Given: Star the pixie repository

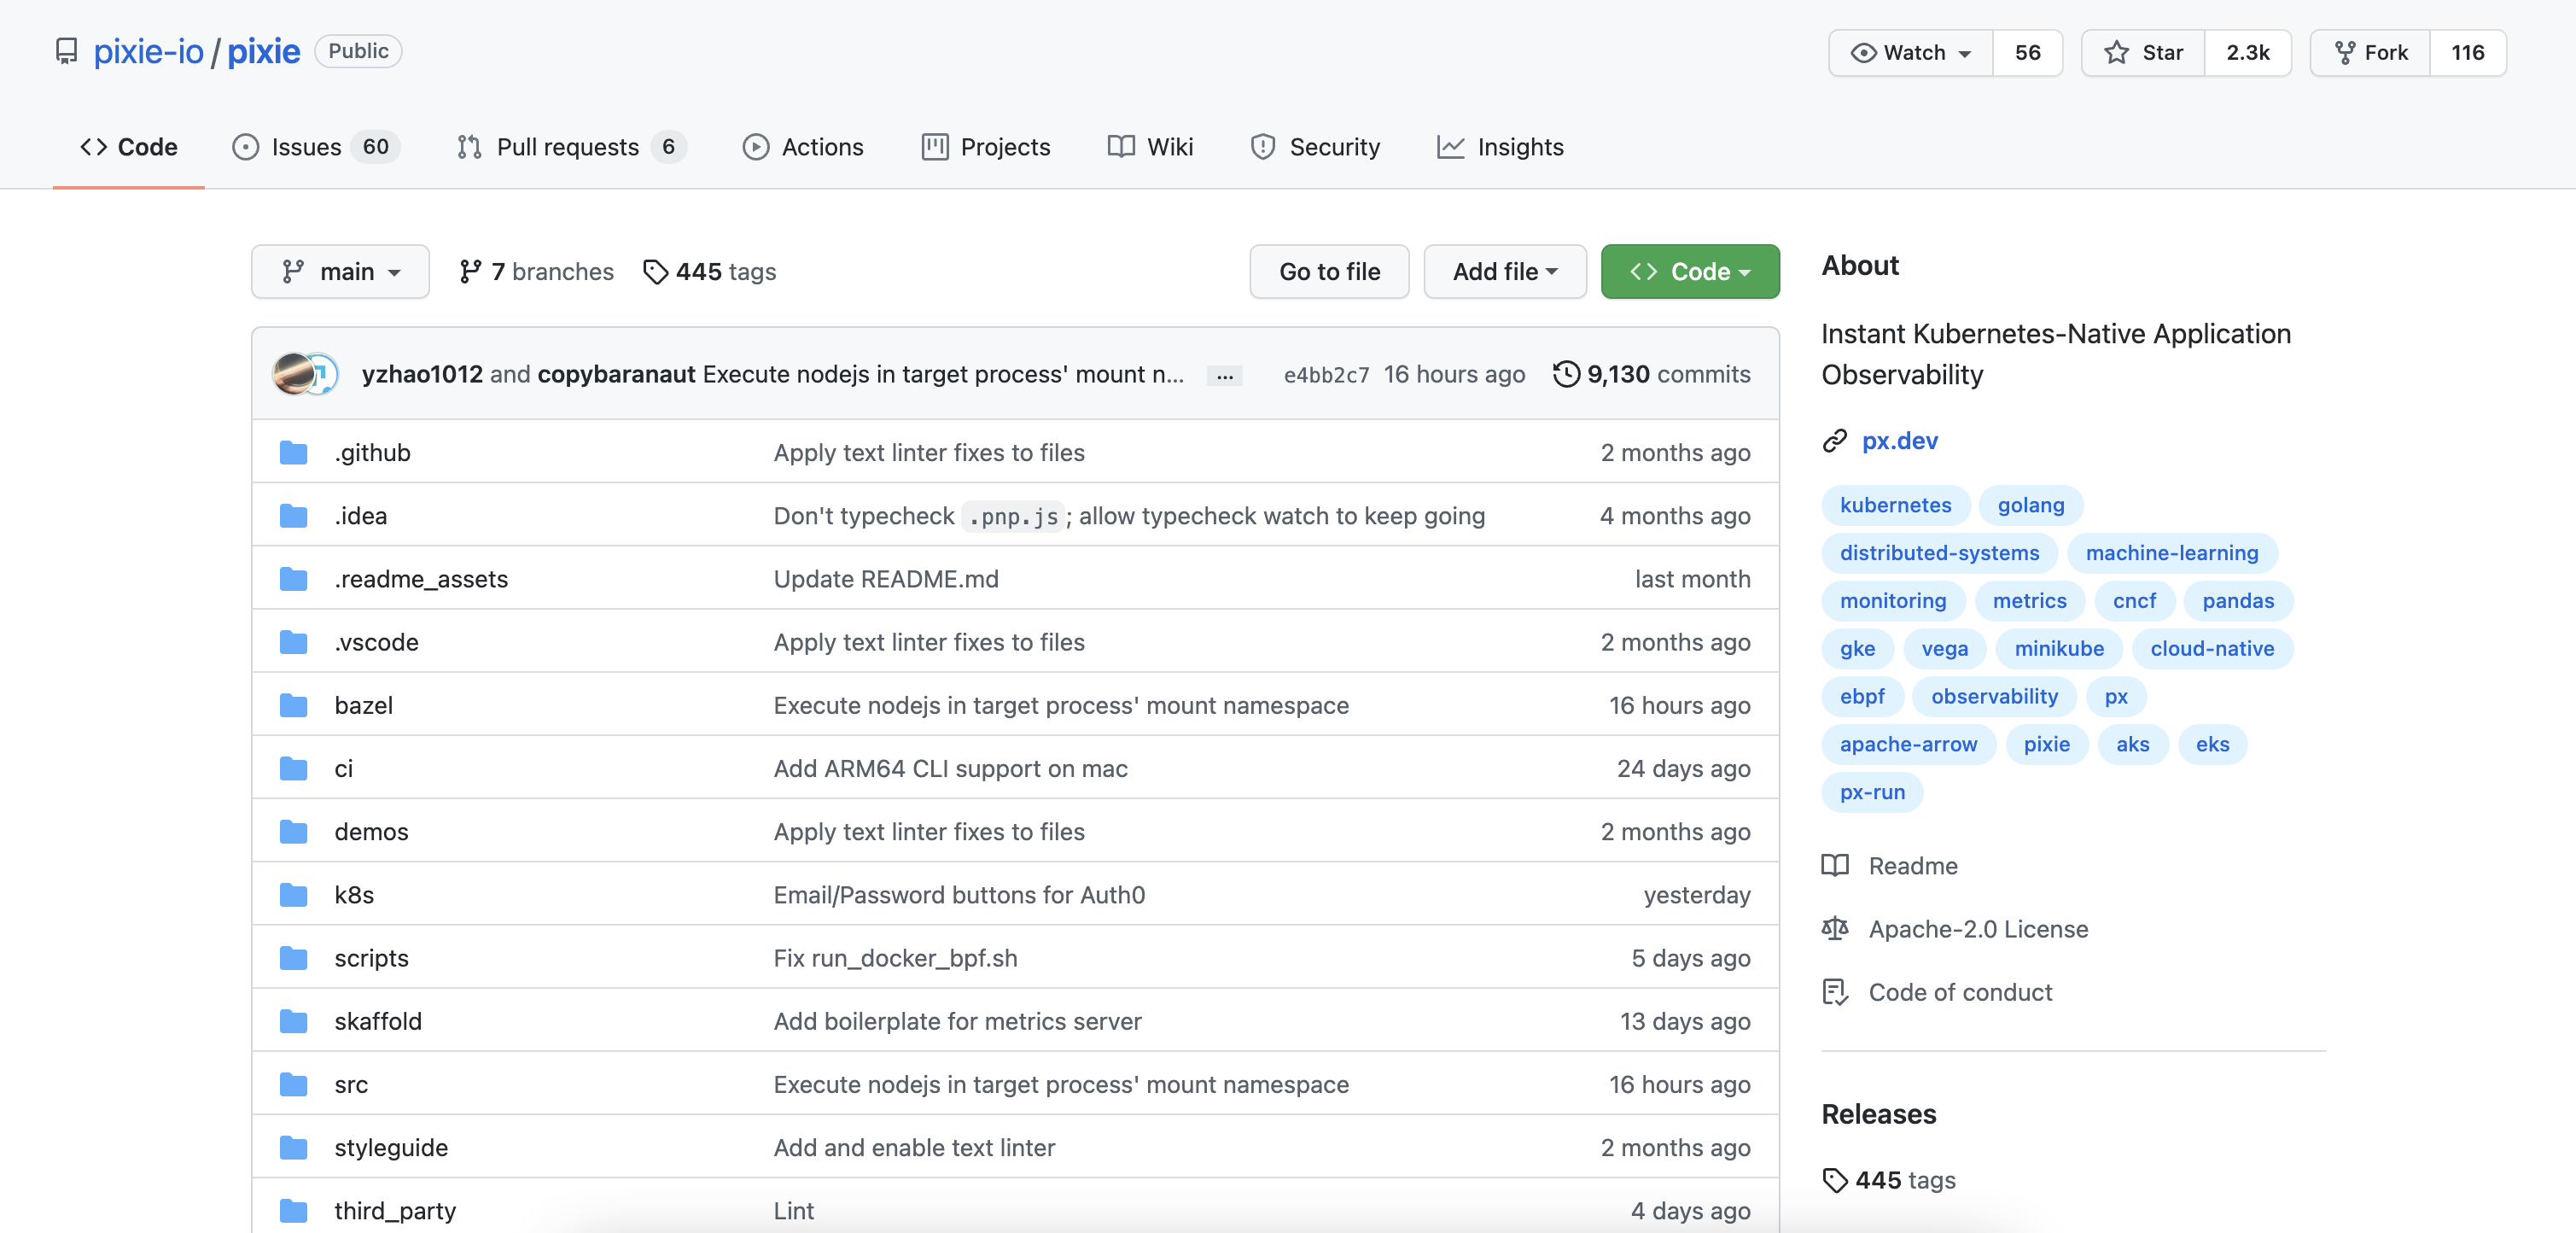Looking at the screenshot, I should [2143, 53].
